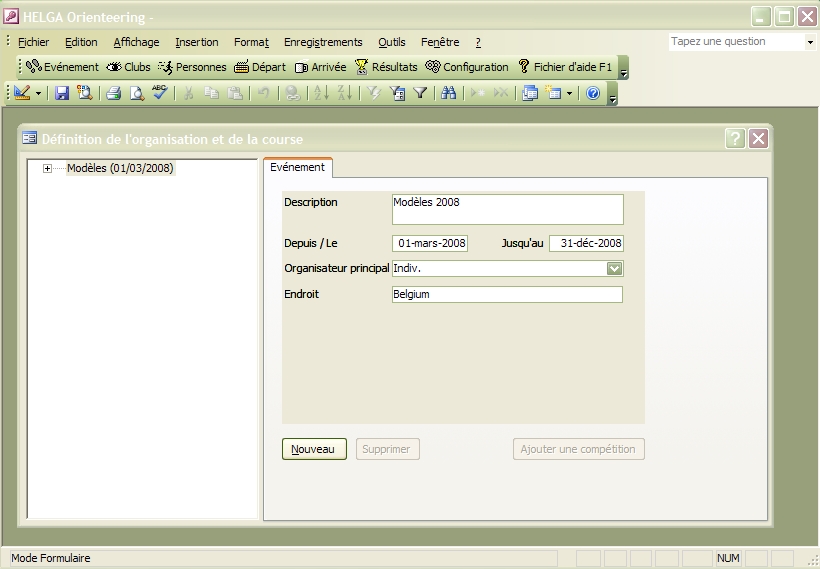Open the Configuration gears button
Viewport: 820px width, 569px height.
point(466,67)
